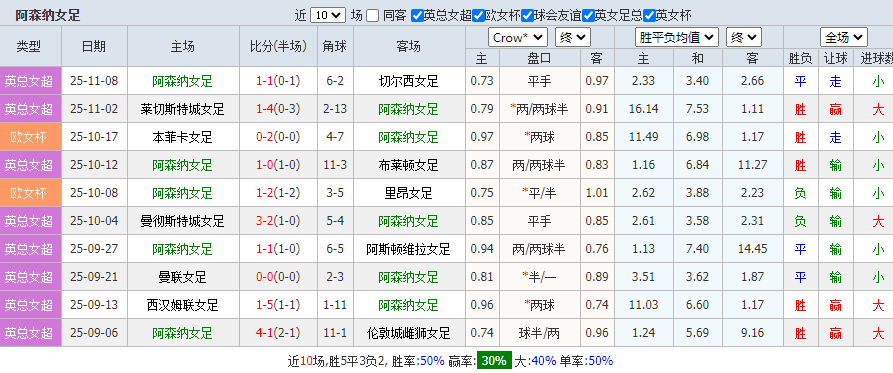Open the 终 dropdown next to 胜平负均值
This screenshot has width=893, height=373.
pyautogui.click(x=744, y=38)
